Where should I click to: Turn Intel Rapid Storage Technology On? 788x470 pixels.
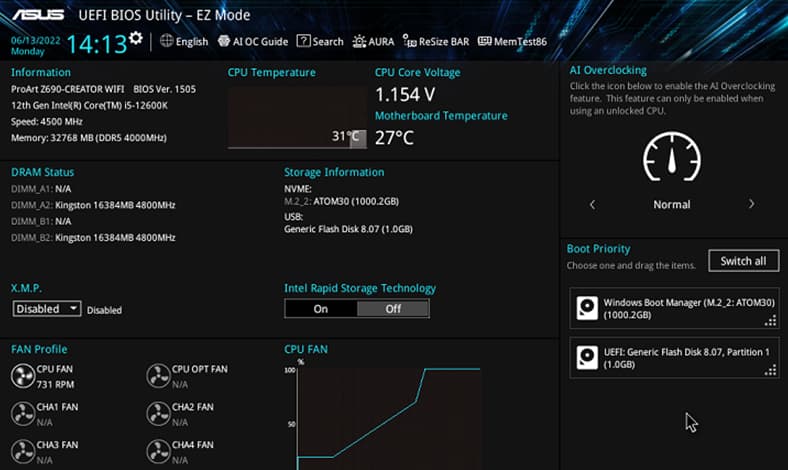tap(321, 309)
